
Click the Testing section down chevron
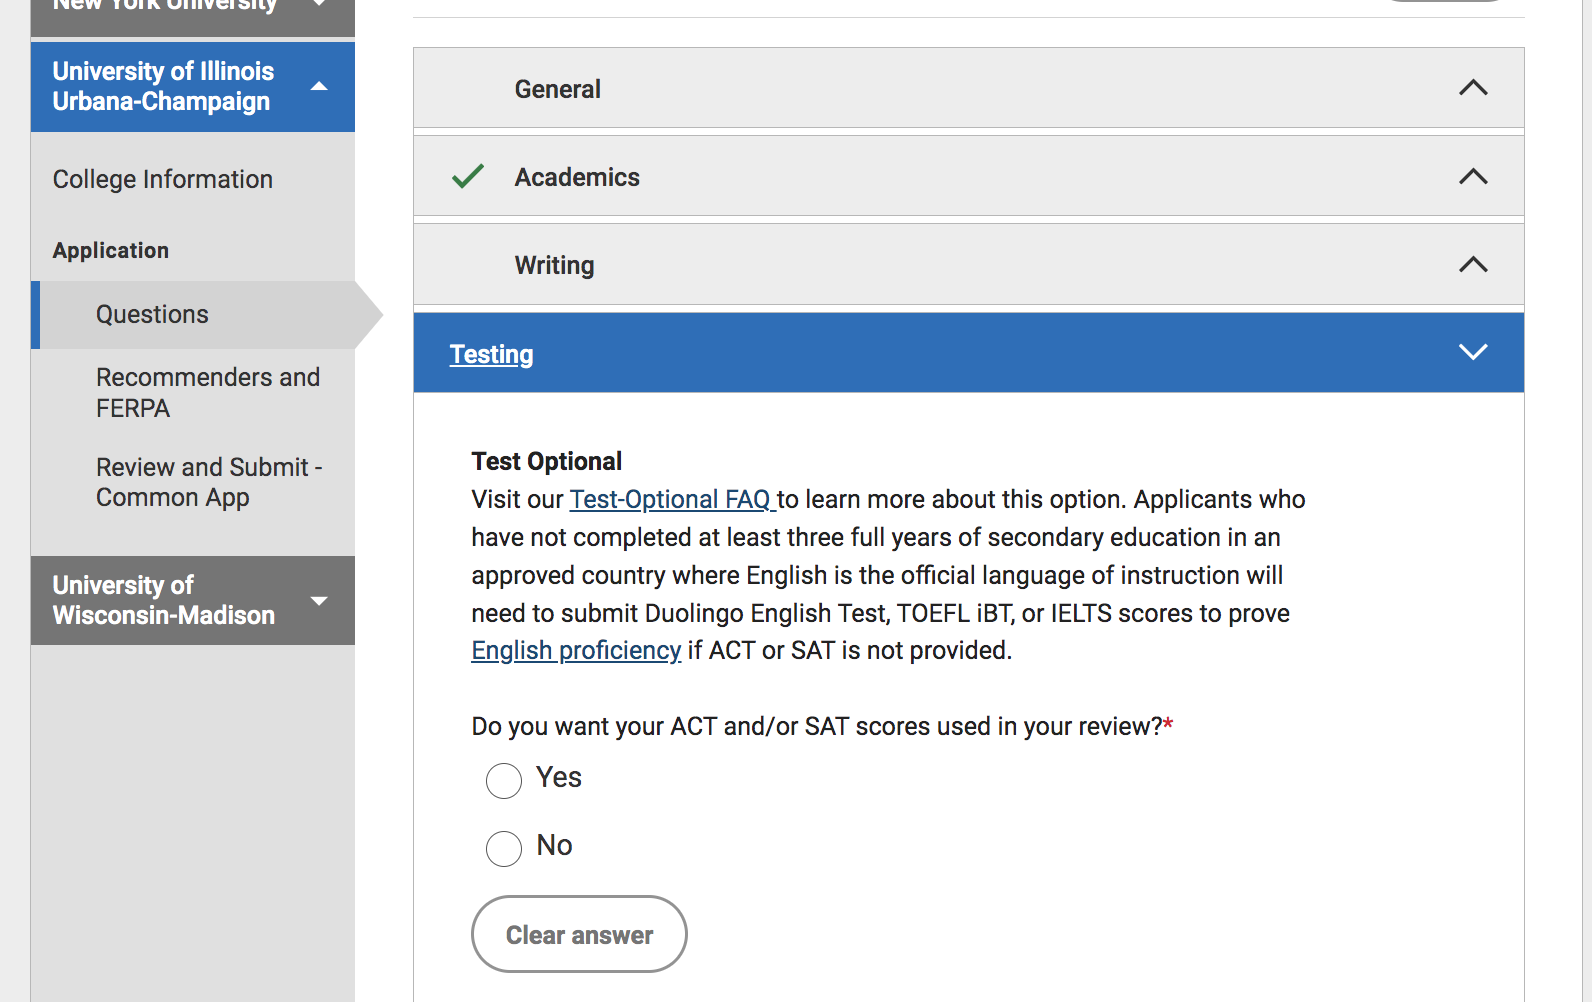coord(1473,352)
